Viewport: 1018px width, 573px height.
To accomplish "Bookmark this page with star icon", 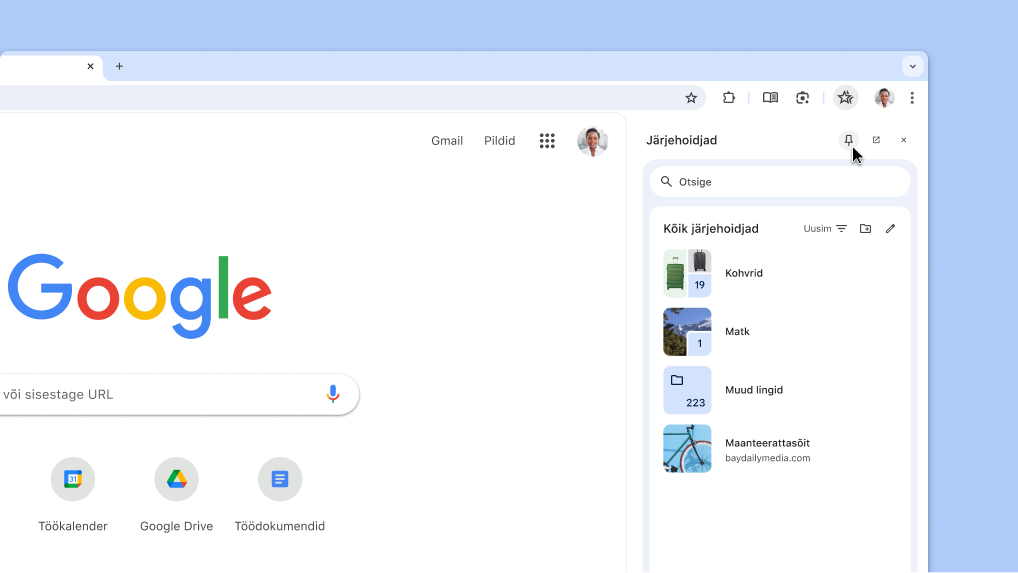I will pyautogui.click(x=691, y=98).
